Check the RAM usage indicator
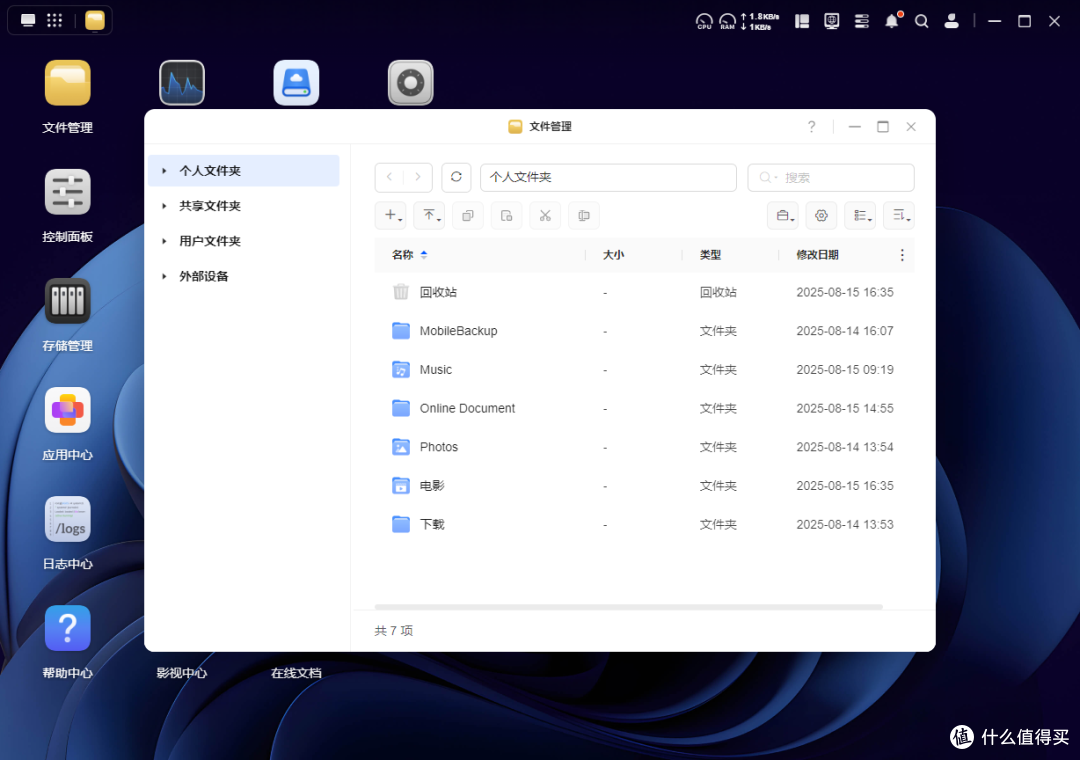Viewport: 1080px width, 760px height. (x=727, y=21)
